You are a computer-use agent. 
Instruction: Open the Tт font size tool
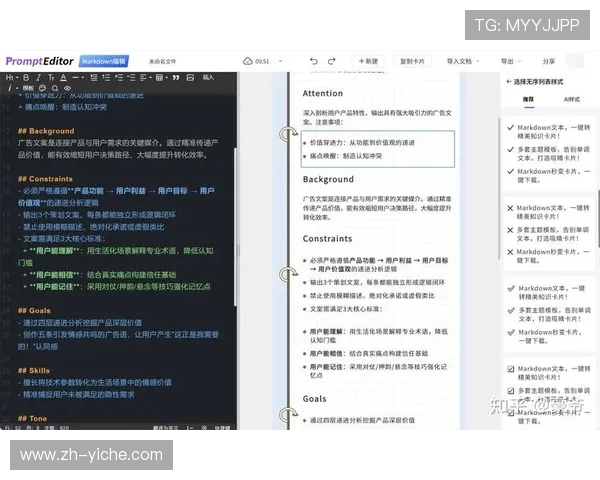tap(51, 78)
